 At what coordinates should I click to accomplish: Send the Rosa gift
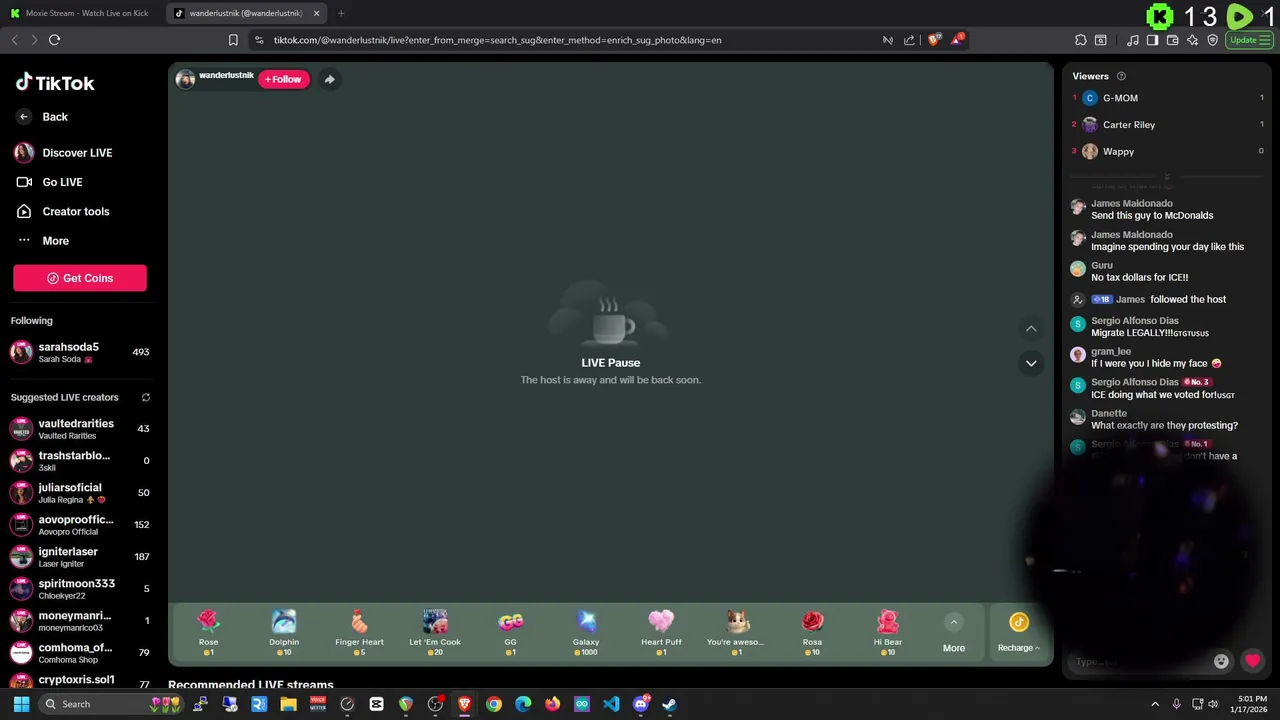point(812,632)
